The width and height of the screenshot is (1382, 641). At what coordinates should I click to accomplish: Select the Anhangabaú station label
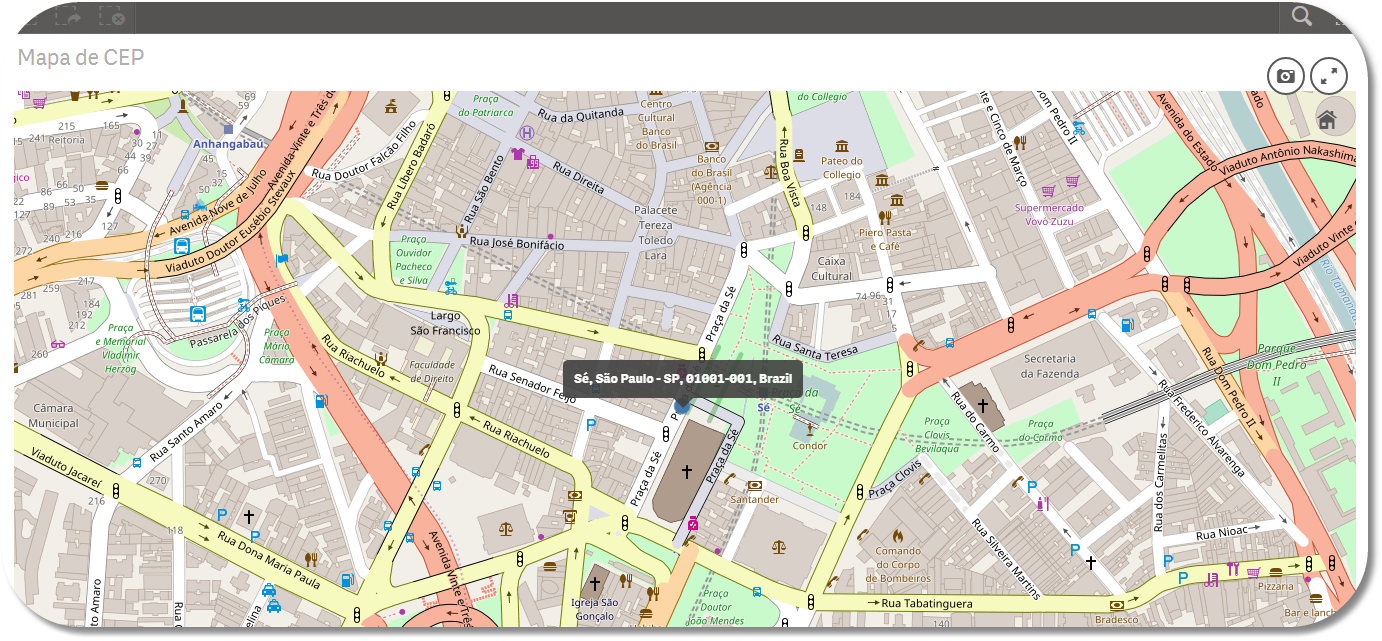tap(227, 144)
